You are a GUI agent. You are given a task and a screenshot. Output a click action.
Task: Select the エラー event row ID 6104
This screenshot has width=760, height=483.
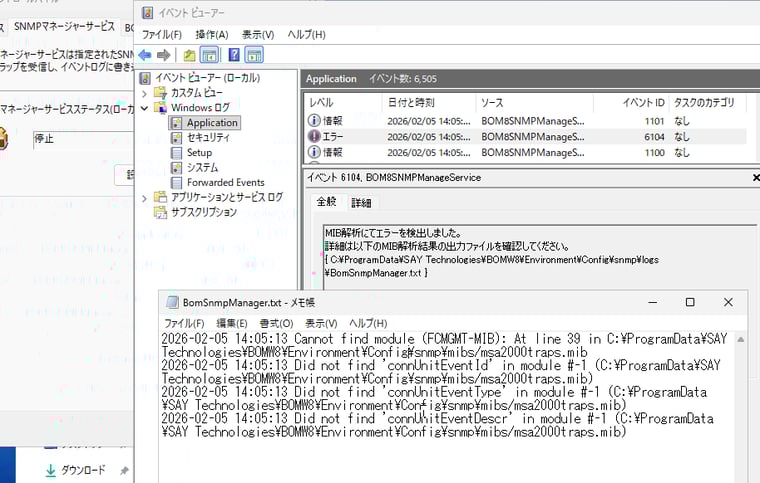pos(526,137)
